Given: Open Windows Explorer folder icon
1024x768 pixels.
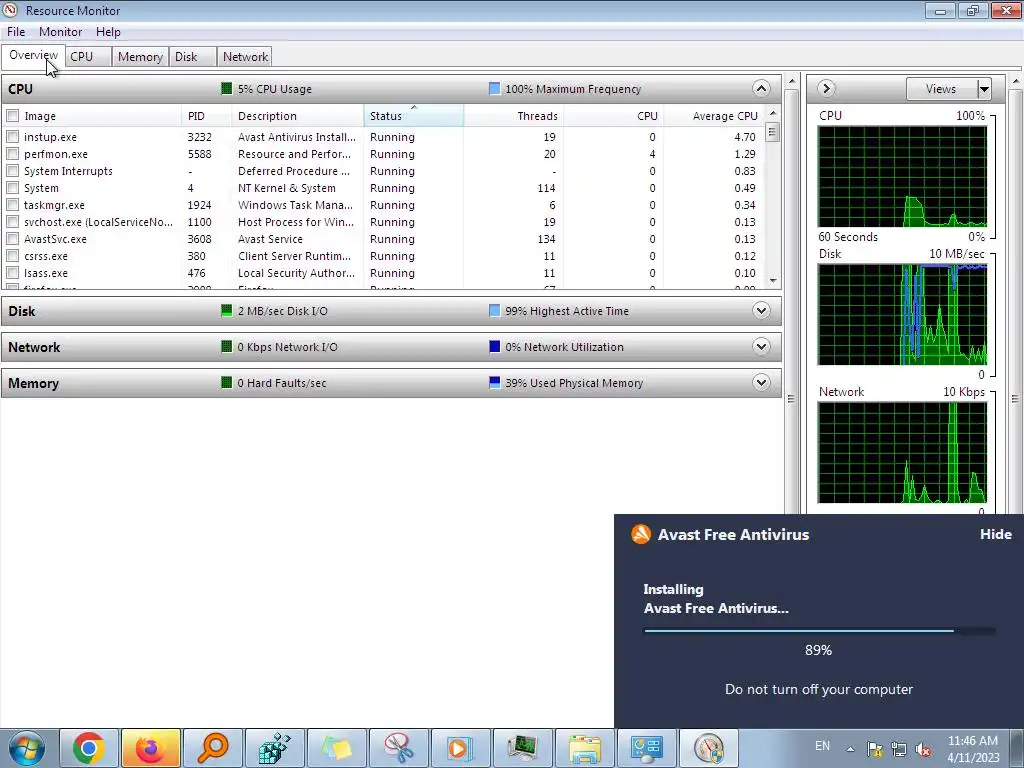Looking at the screenshot, I should tap(585, 748).
